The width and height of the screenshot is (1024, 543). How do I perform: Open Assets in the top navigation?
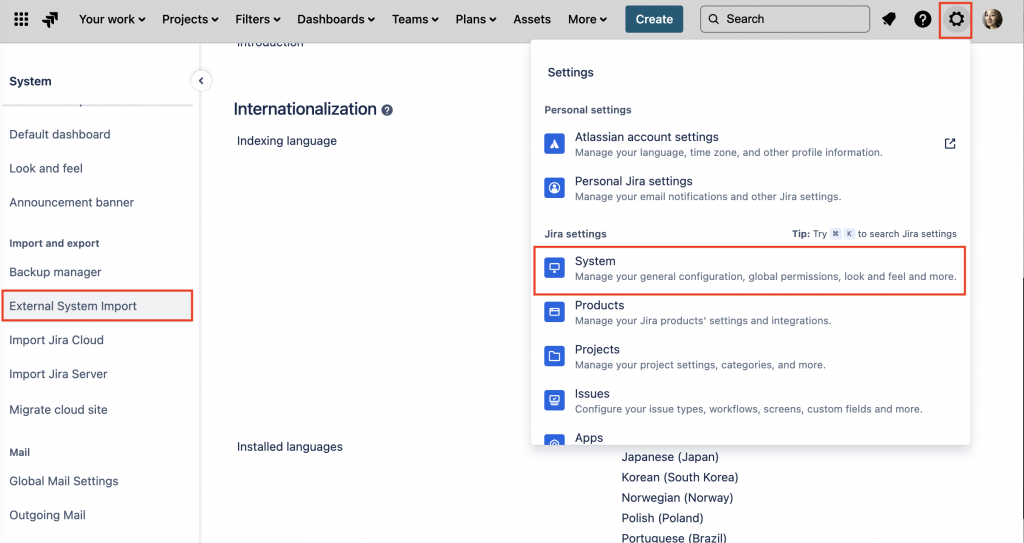(532, 19)
